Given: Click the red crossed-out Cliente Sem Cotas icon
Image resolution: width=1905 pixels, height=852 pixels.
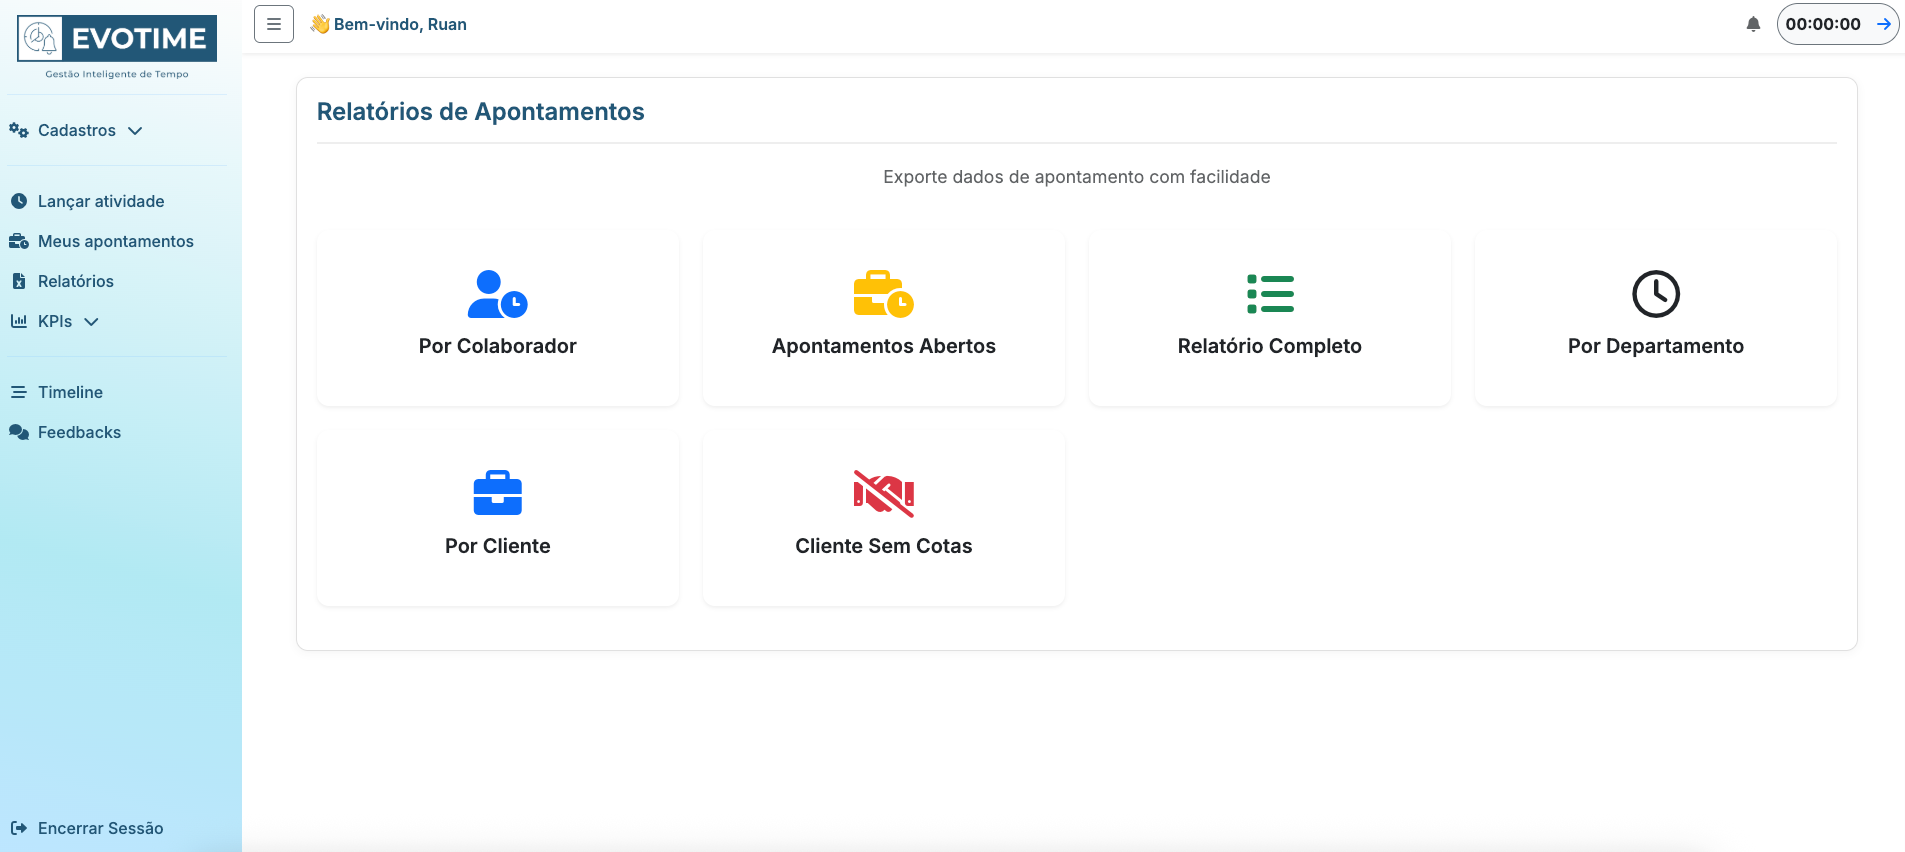Looking at the screenshot, I should tap(884, 493).
